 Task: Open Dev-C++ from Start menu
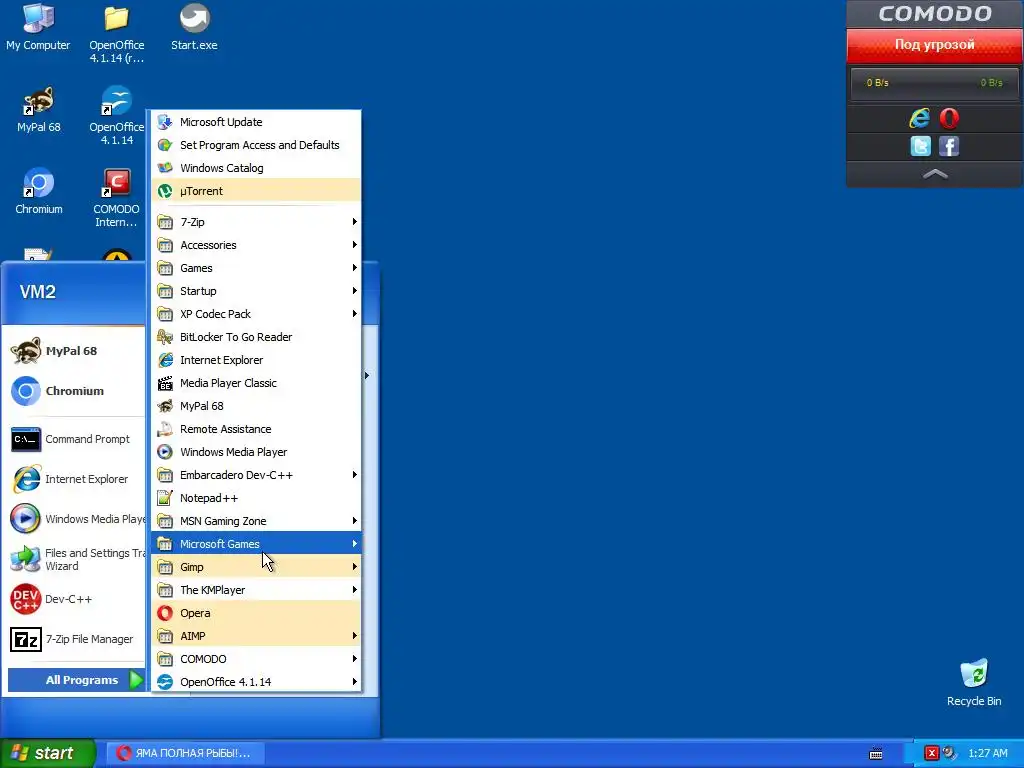click(x=76, y=600)
